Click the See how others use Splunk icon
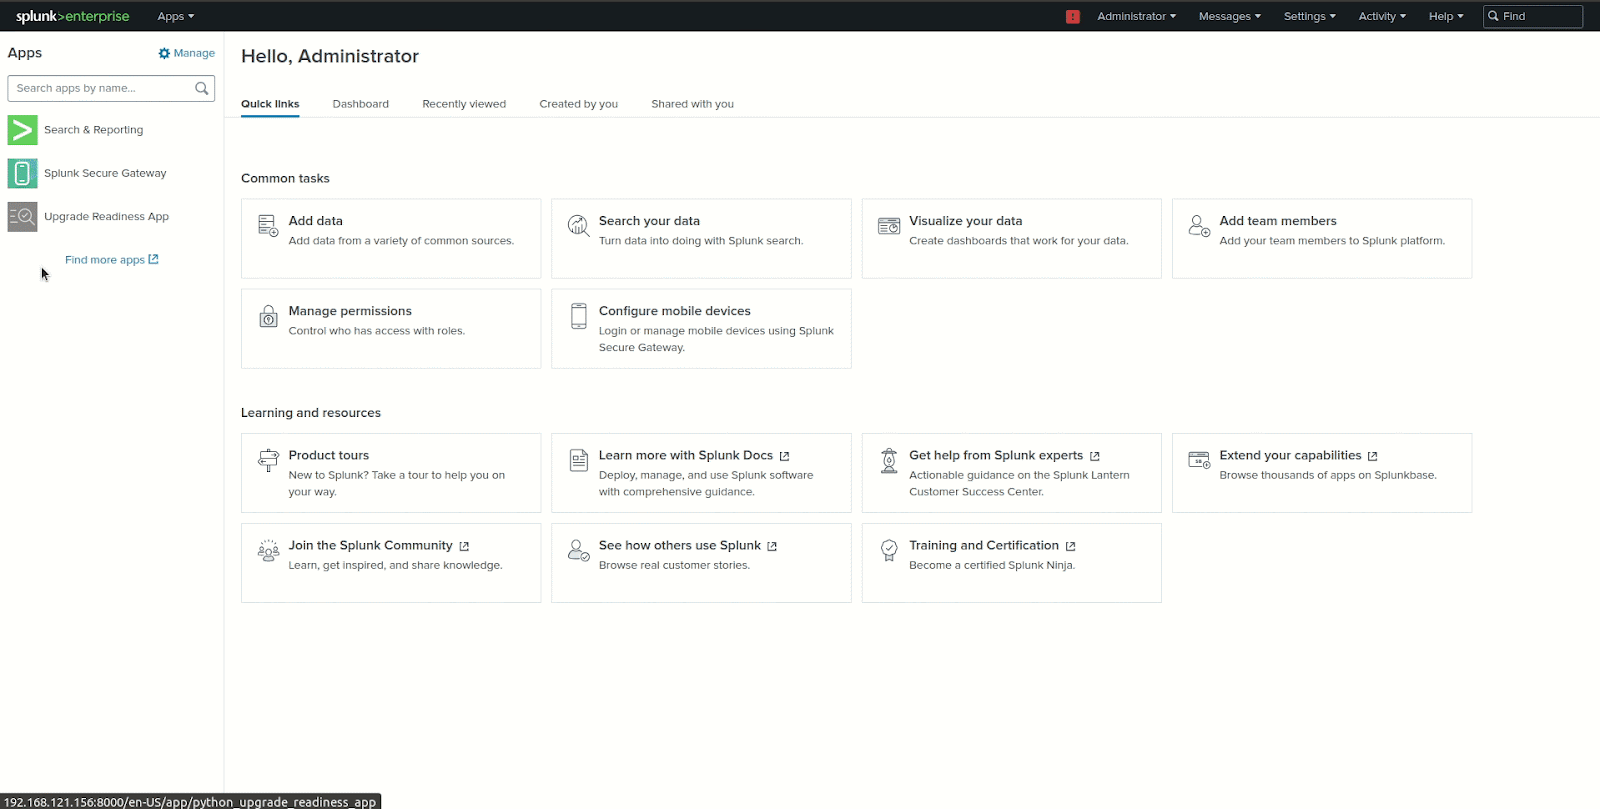Viewport: 1600px width, 809px height. [578, 550]
